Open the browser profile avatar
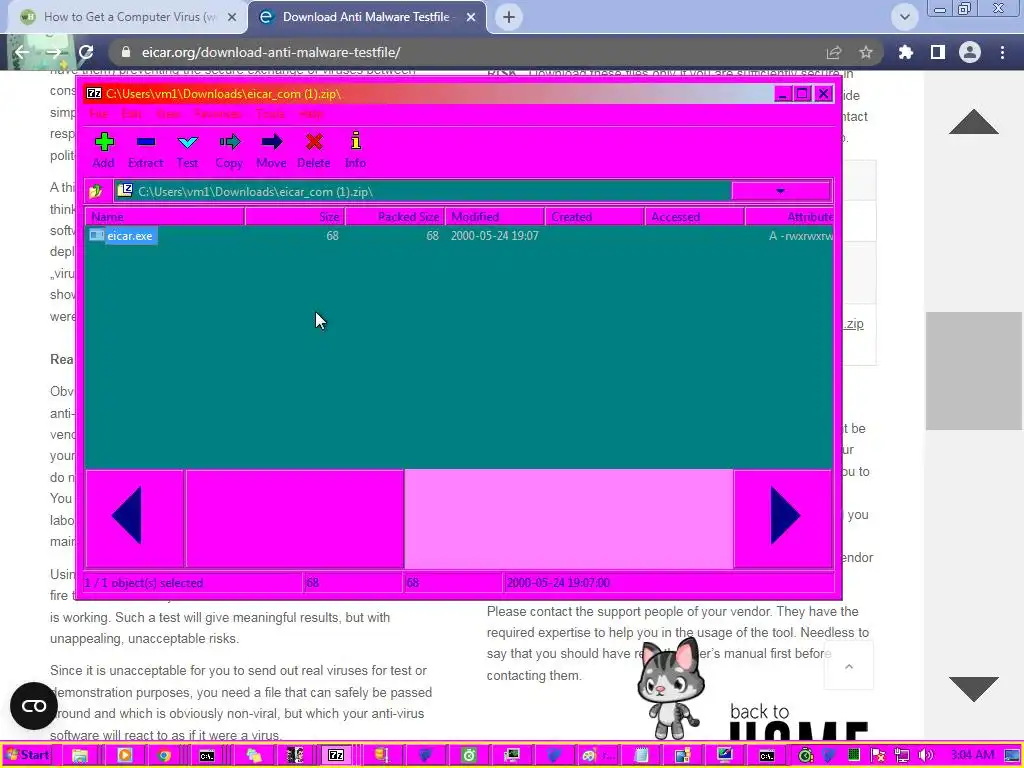The width and height of the screenshot is (1024, 768). tap(970, 52)
